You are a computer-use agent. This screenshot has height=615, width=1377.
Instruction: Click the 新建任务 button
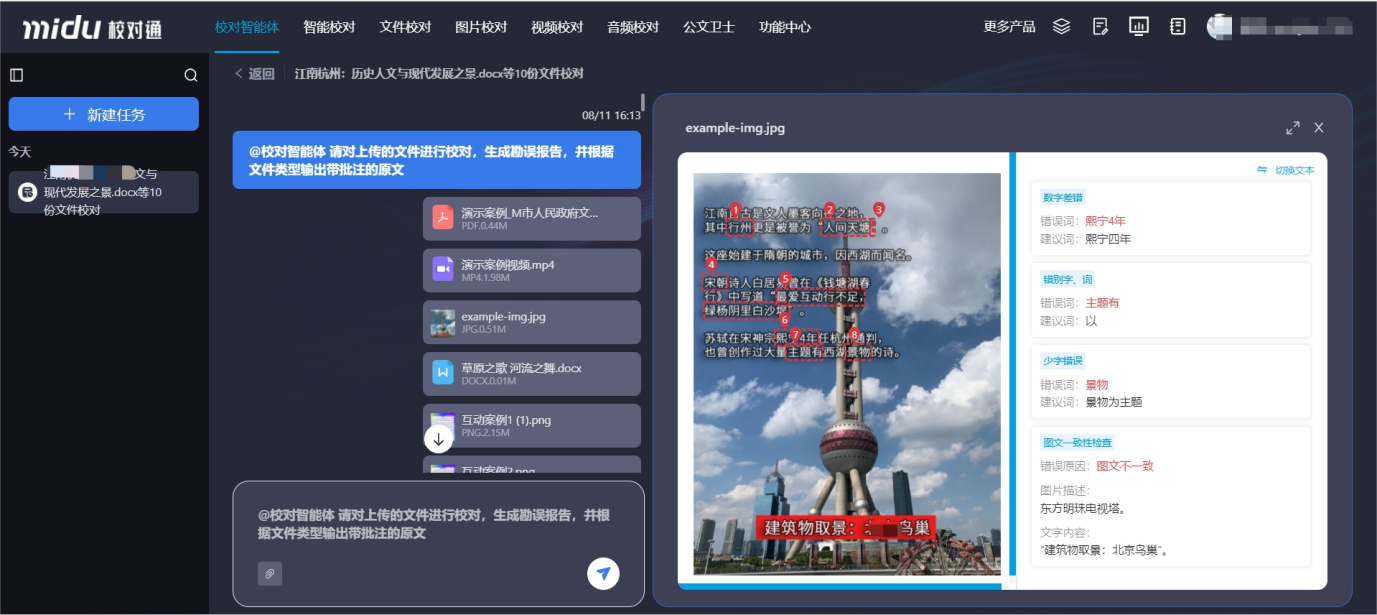103,113
